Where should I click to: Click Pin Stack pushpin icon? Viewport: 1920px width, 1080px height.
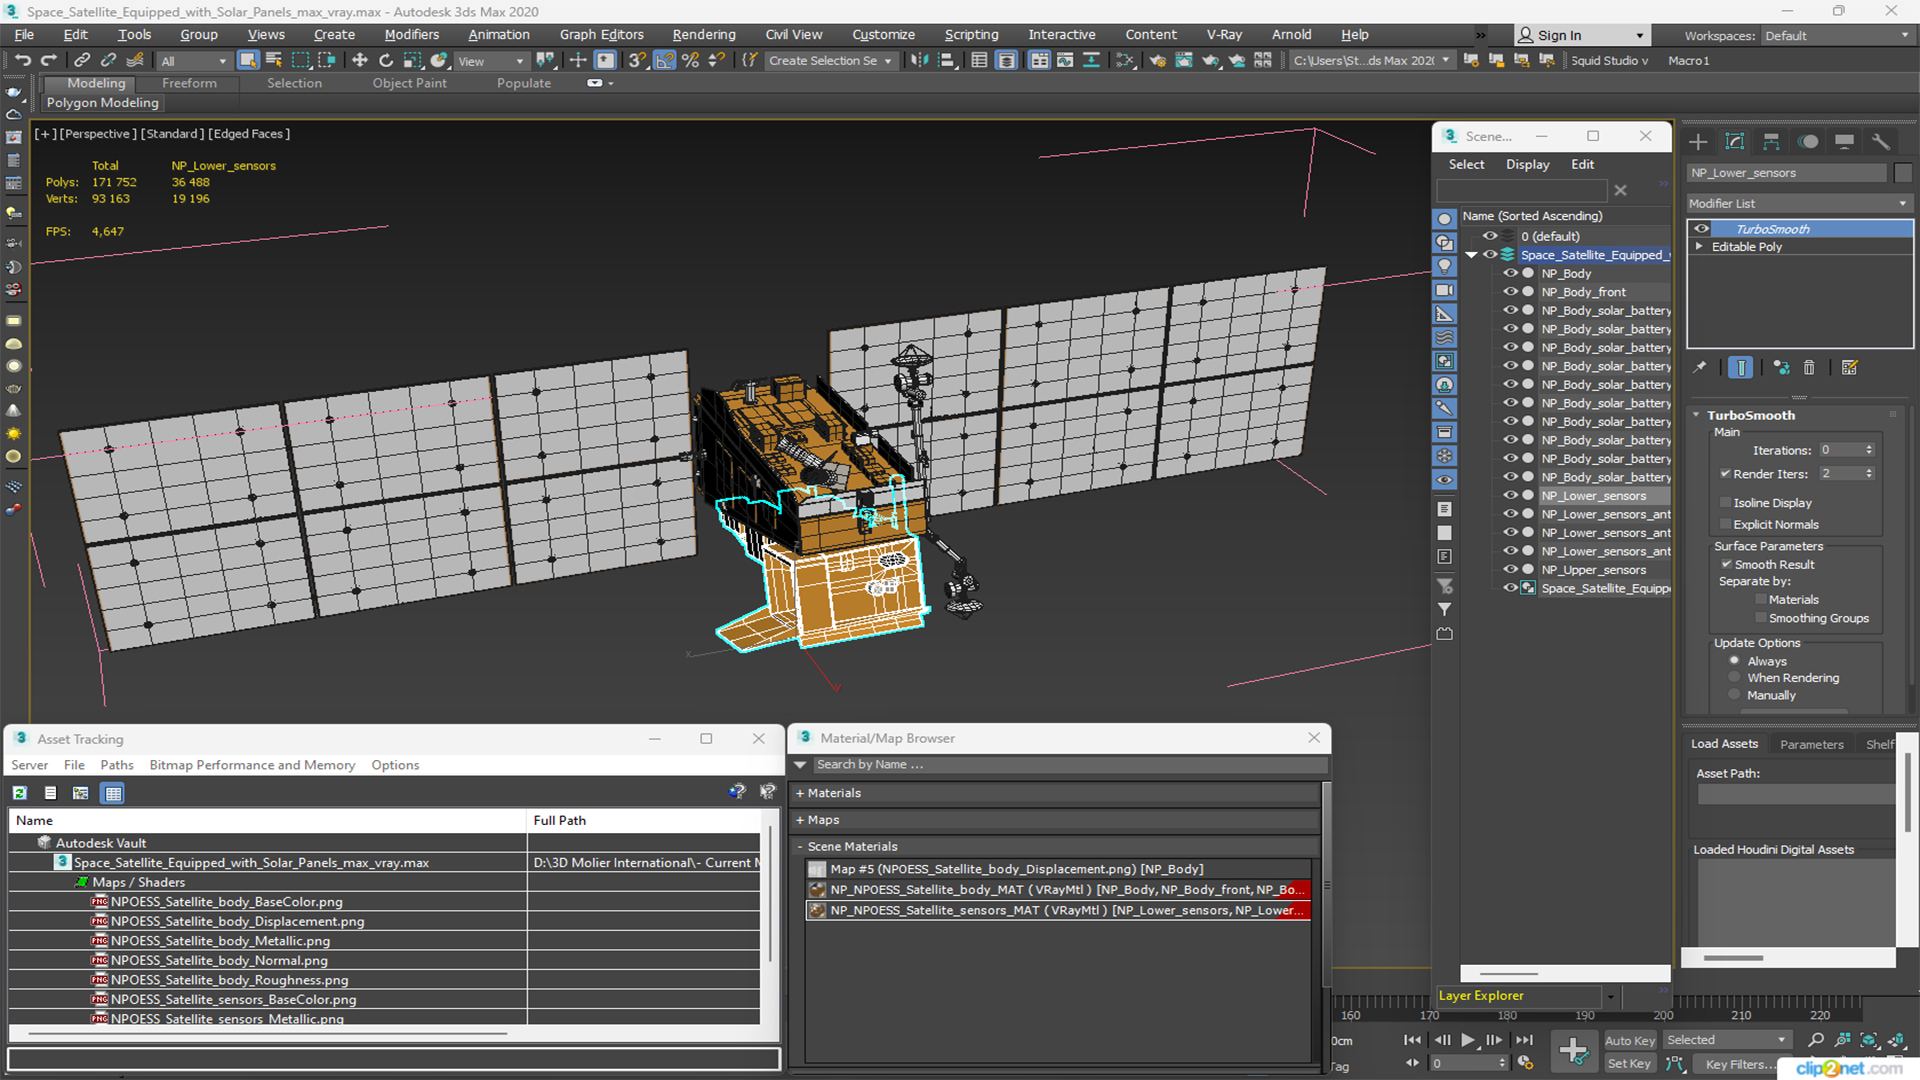[x=1700, y=368]
